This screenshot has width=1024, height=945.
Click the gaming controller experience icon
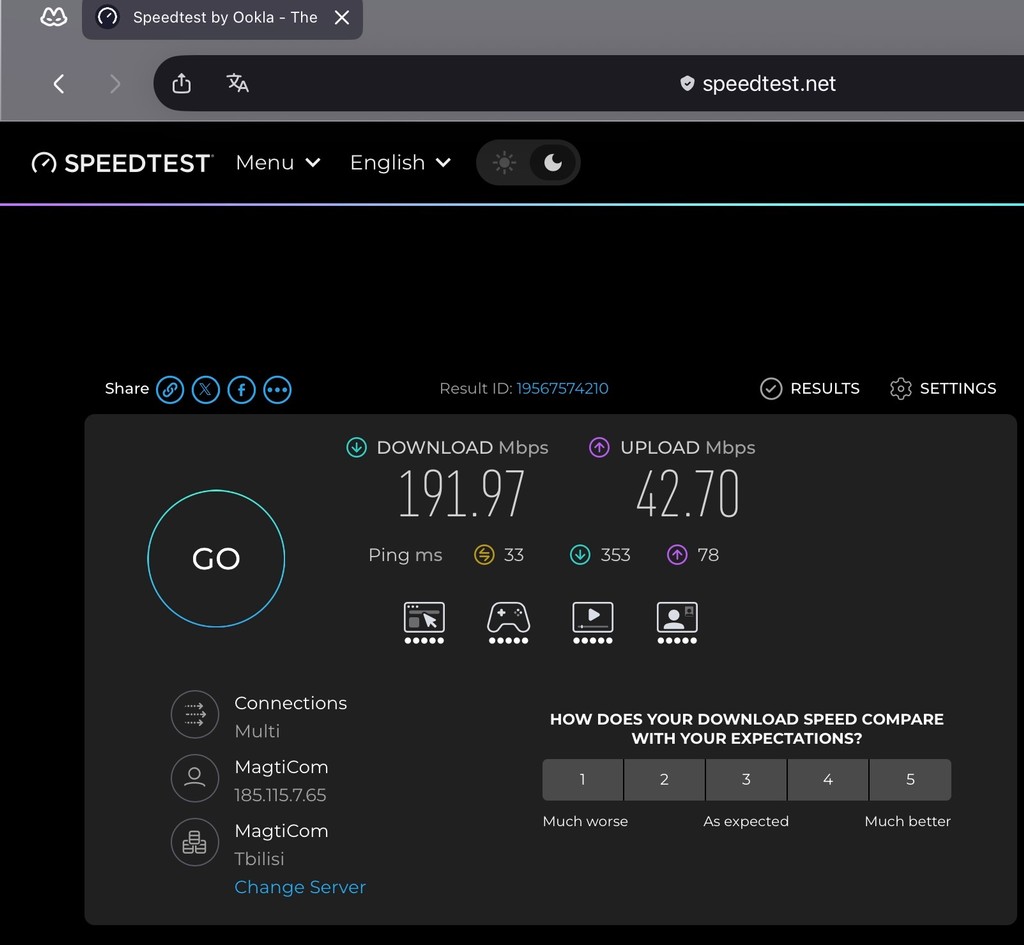coord(509,622)
